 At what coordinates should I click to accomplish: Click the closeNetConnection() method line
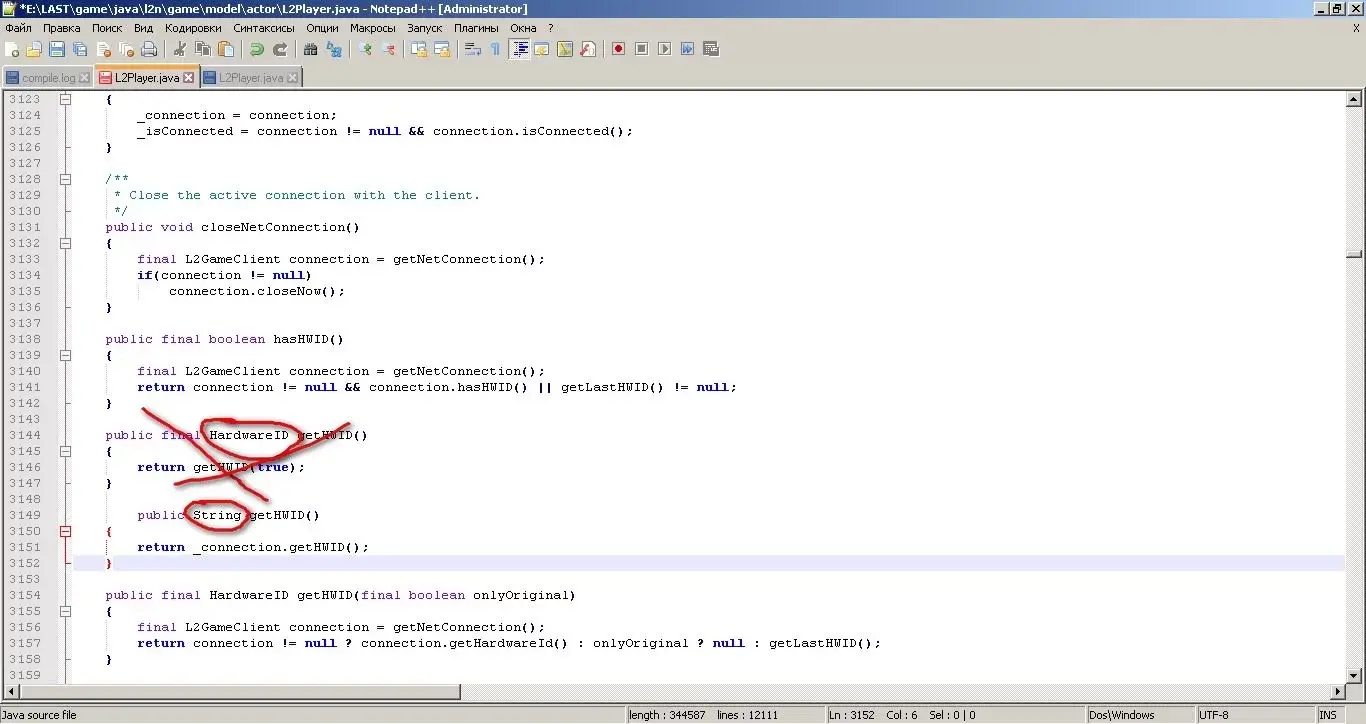(232, 227)
